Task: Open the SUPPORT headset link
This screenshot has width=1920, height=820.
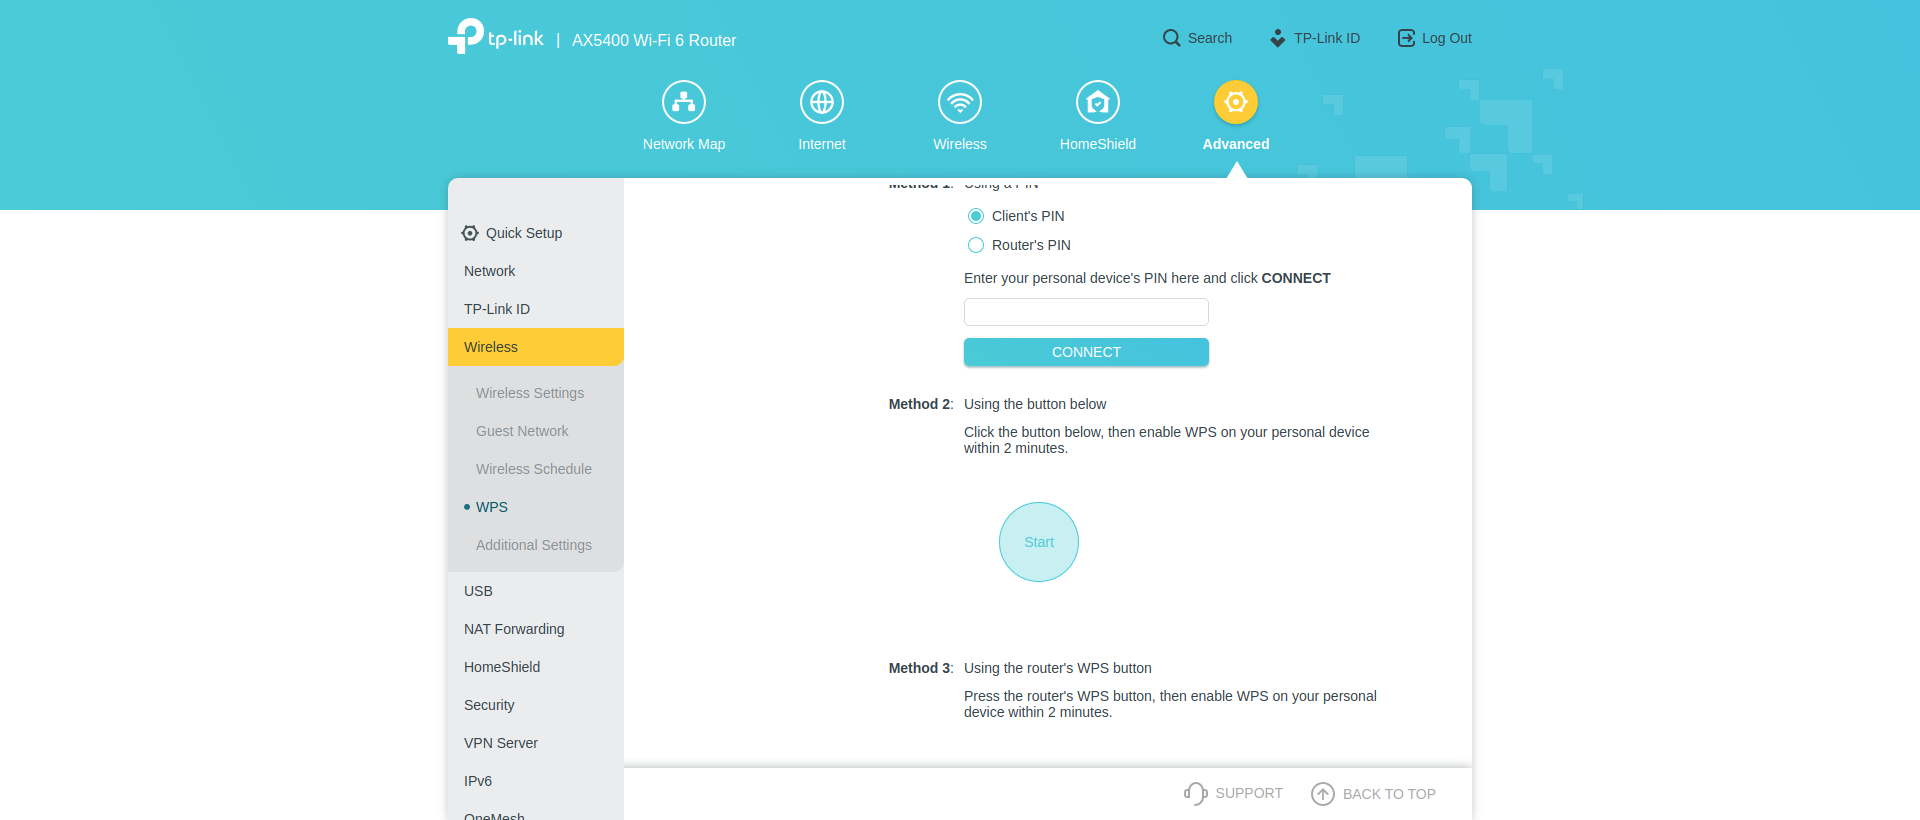Action: coord(1196,794)
